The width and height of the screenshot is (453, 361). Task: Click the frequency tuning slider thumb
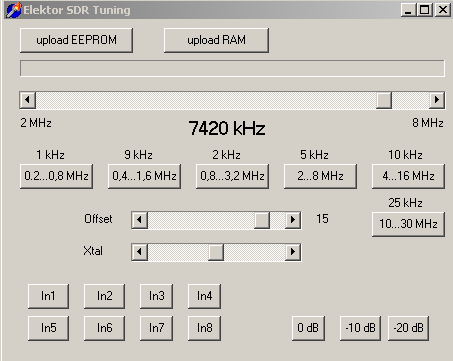(x=384, y=100)
